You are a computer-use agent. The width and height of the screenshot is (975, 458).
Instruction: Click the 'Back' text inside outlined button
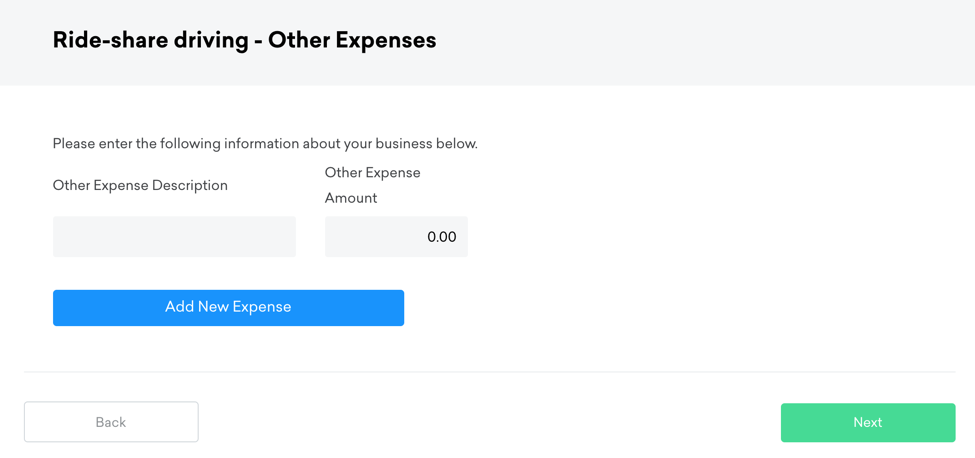click(111, 423)
